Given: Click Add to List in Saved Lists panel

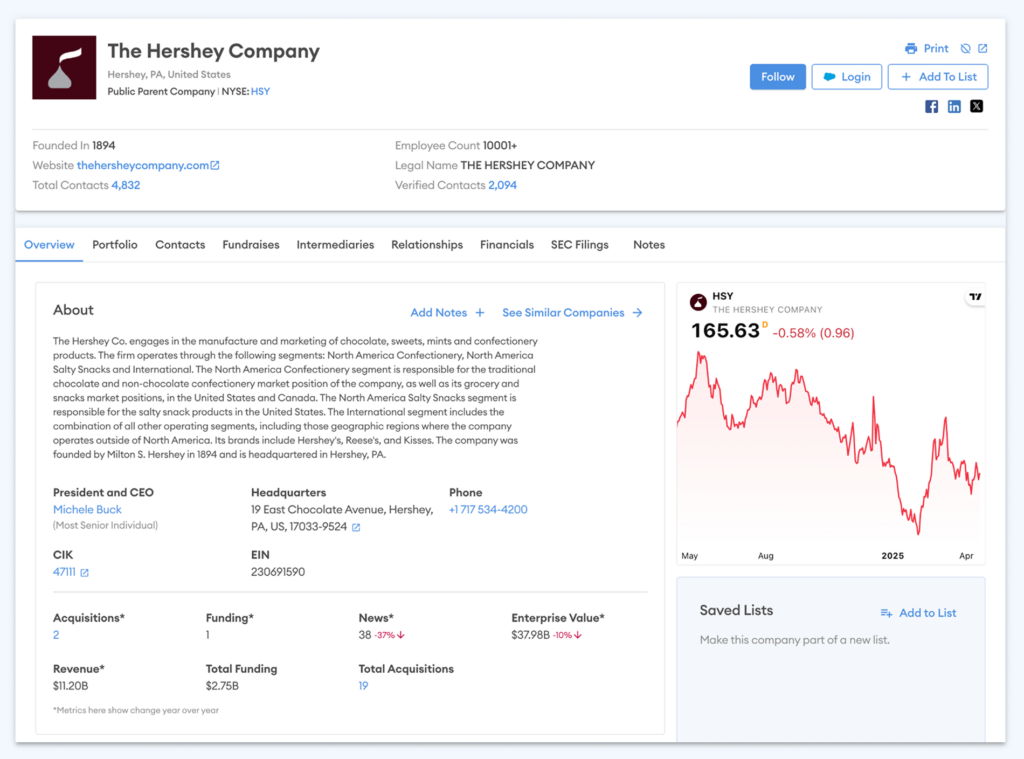Looking at the screenshot, I should tap(918, 613).
